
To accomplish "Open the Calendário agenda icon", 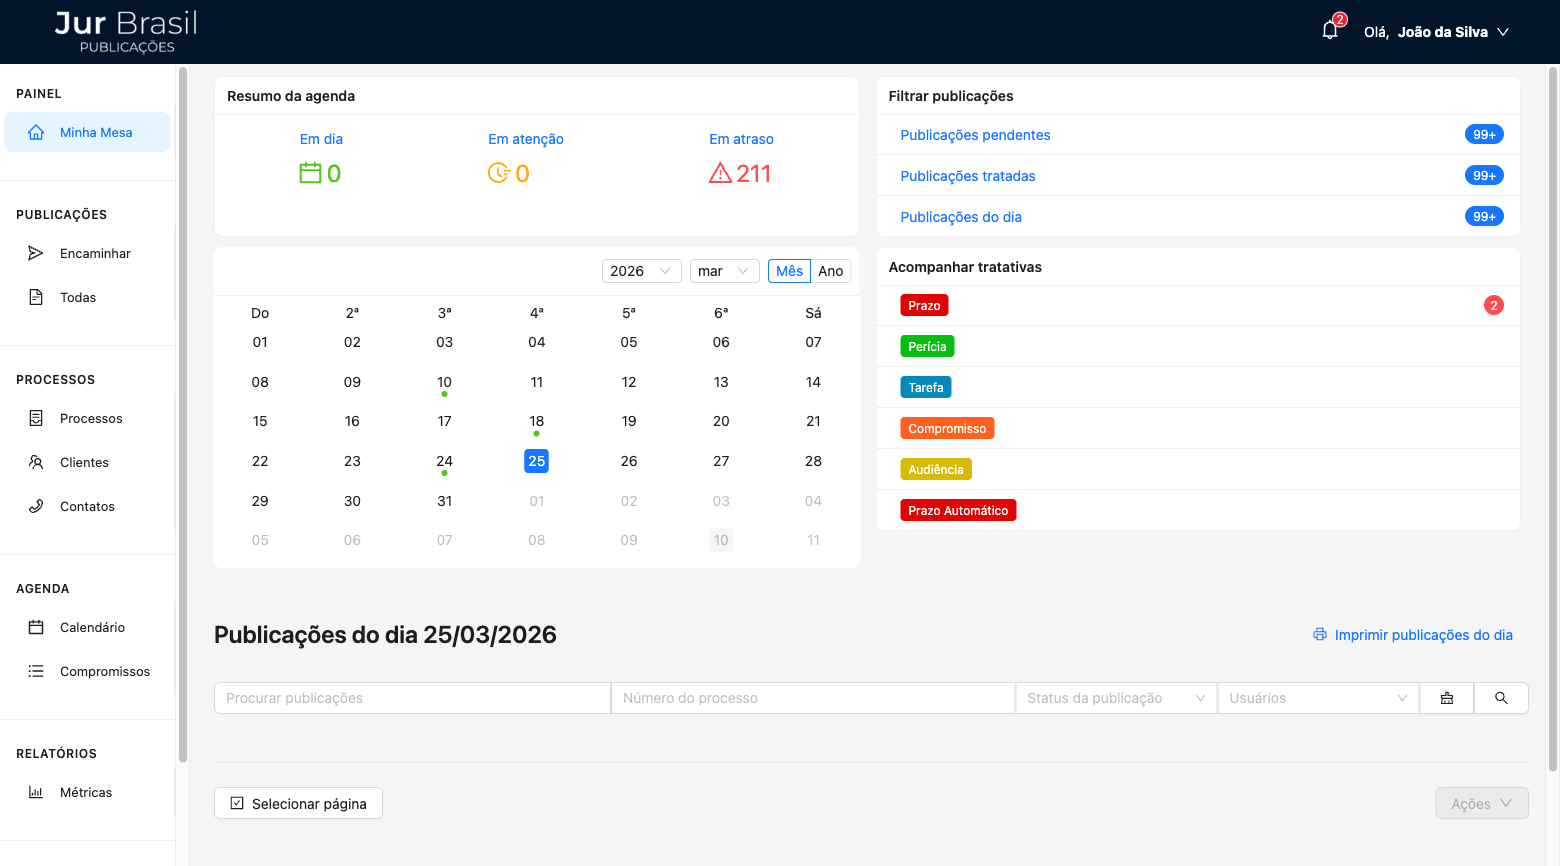I will pos(36,627).
